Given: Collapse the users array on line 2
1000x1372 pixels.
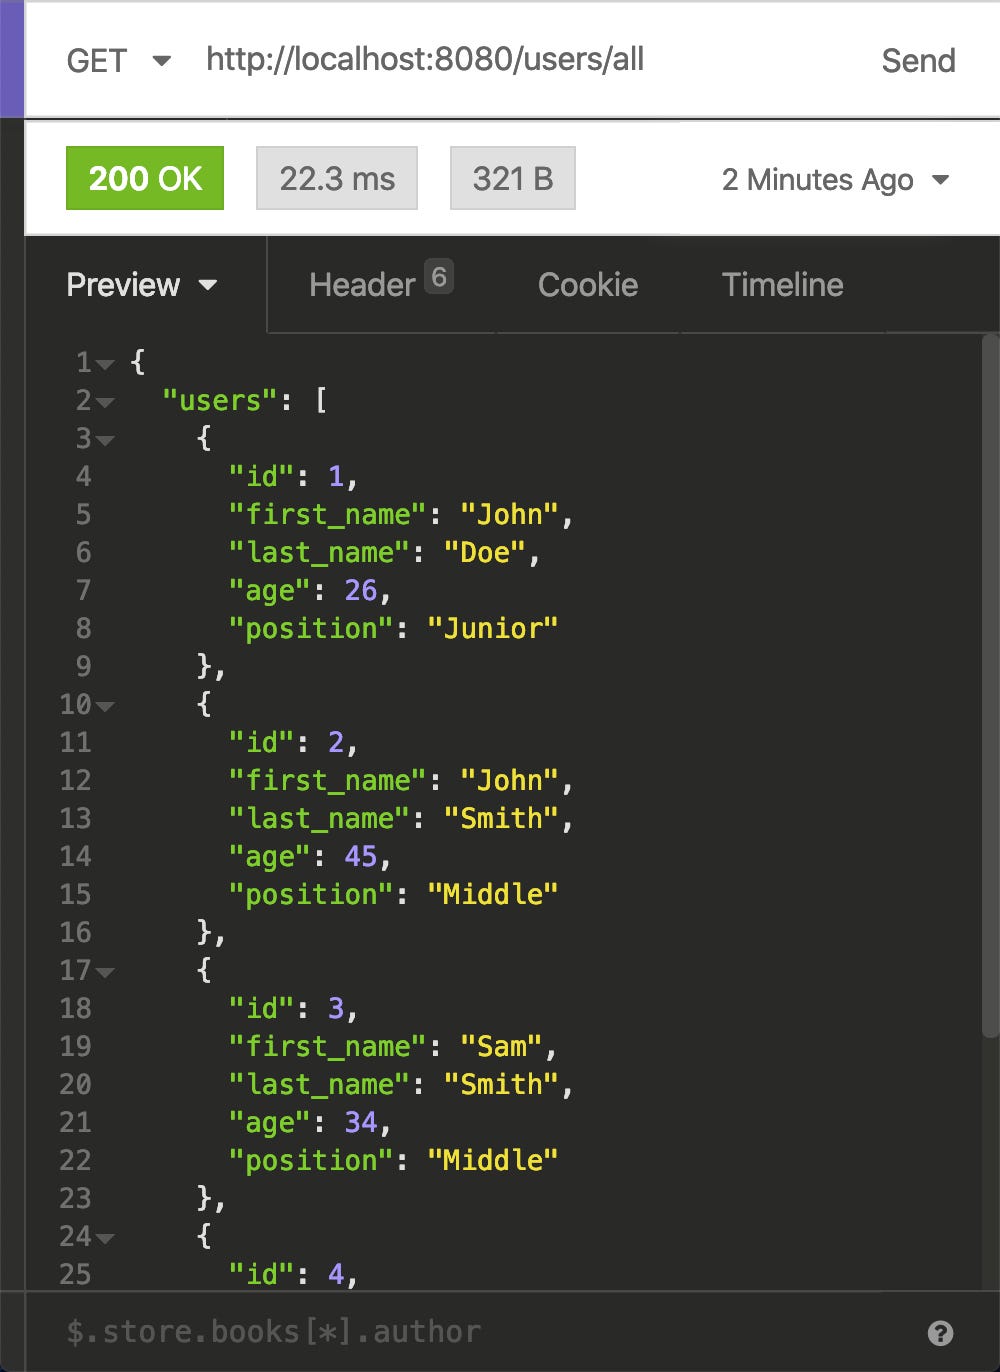Looking at the screenshot, I should pyautogui.click(x=107, y=402).
